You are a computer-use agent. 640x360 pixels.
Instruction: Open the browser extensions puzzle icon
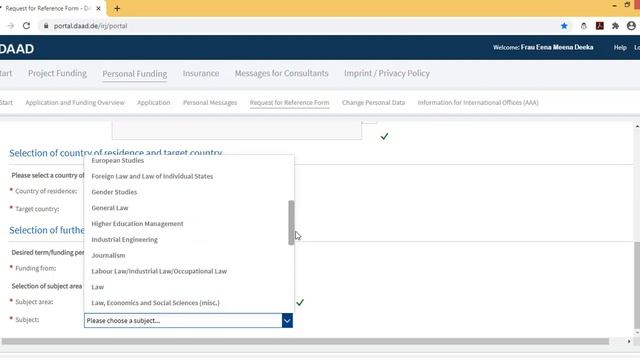[615, 26]
